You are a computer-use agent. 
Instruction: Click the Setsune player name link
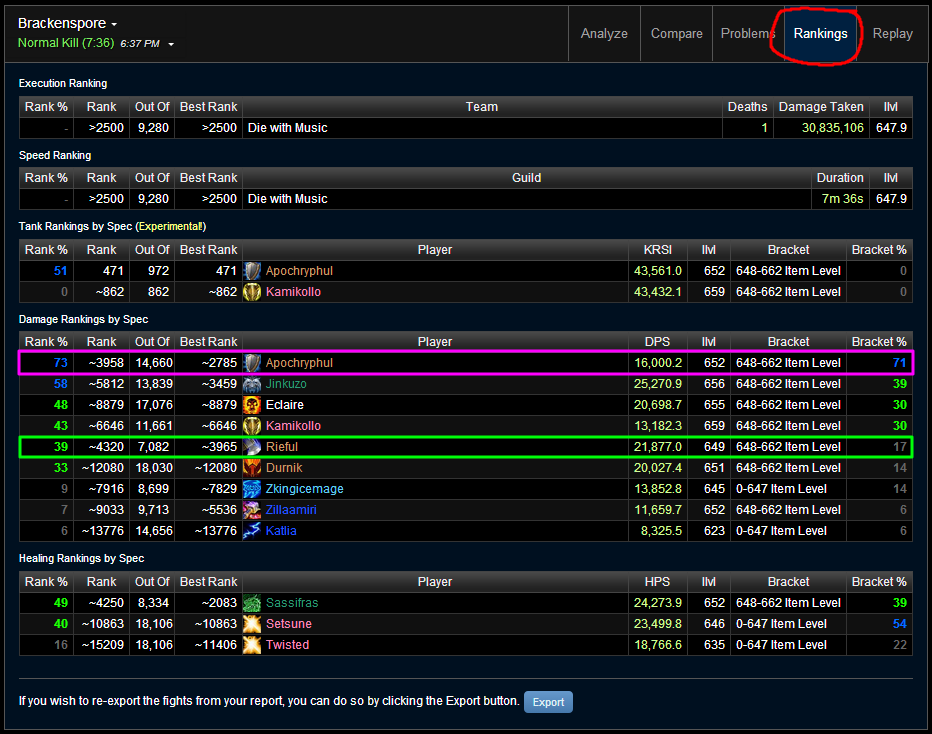pos(288,624)
